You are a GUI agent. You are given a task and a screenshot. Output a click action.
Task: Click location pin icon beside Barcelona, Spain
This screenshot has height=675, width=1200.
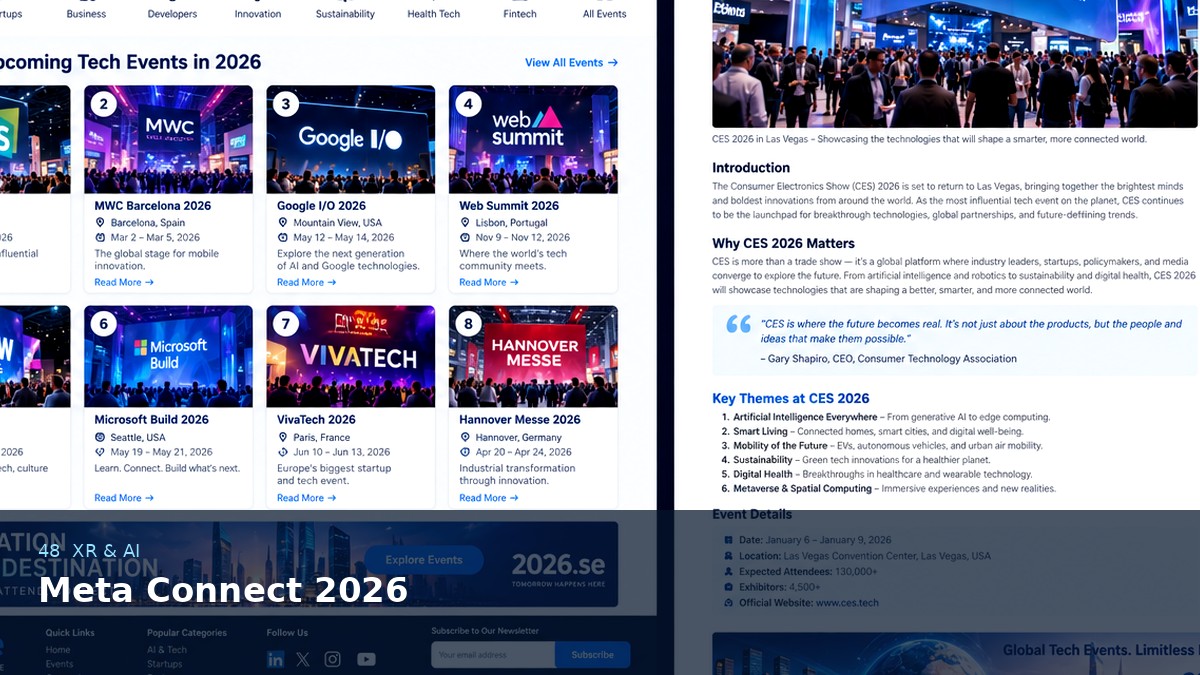point(100,223)
